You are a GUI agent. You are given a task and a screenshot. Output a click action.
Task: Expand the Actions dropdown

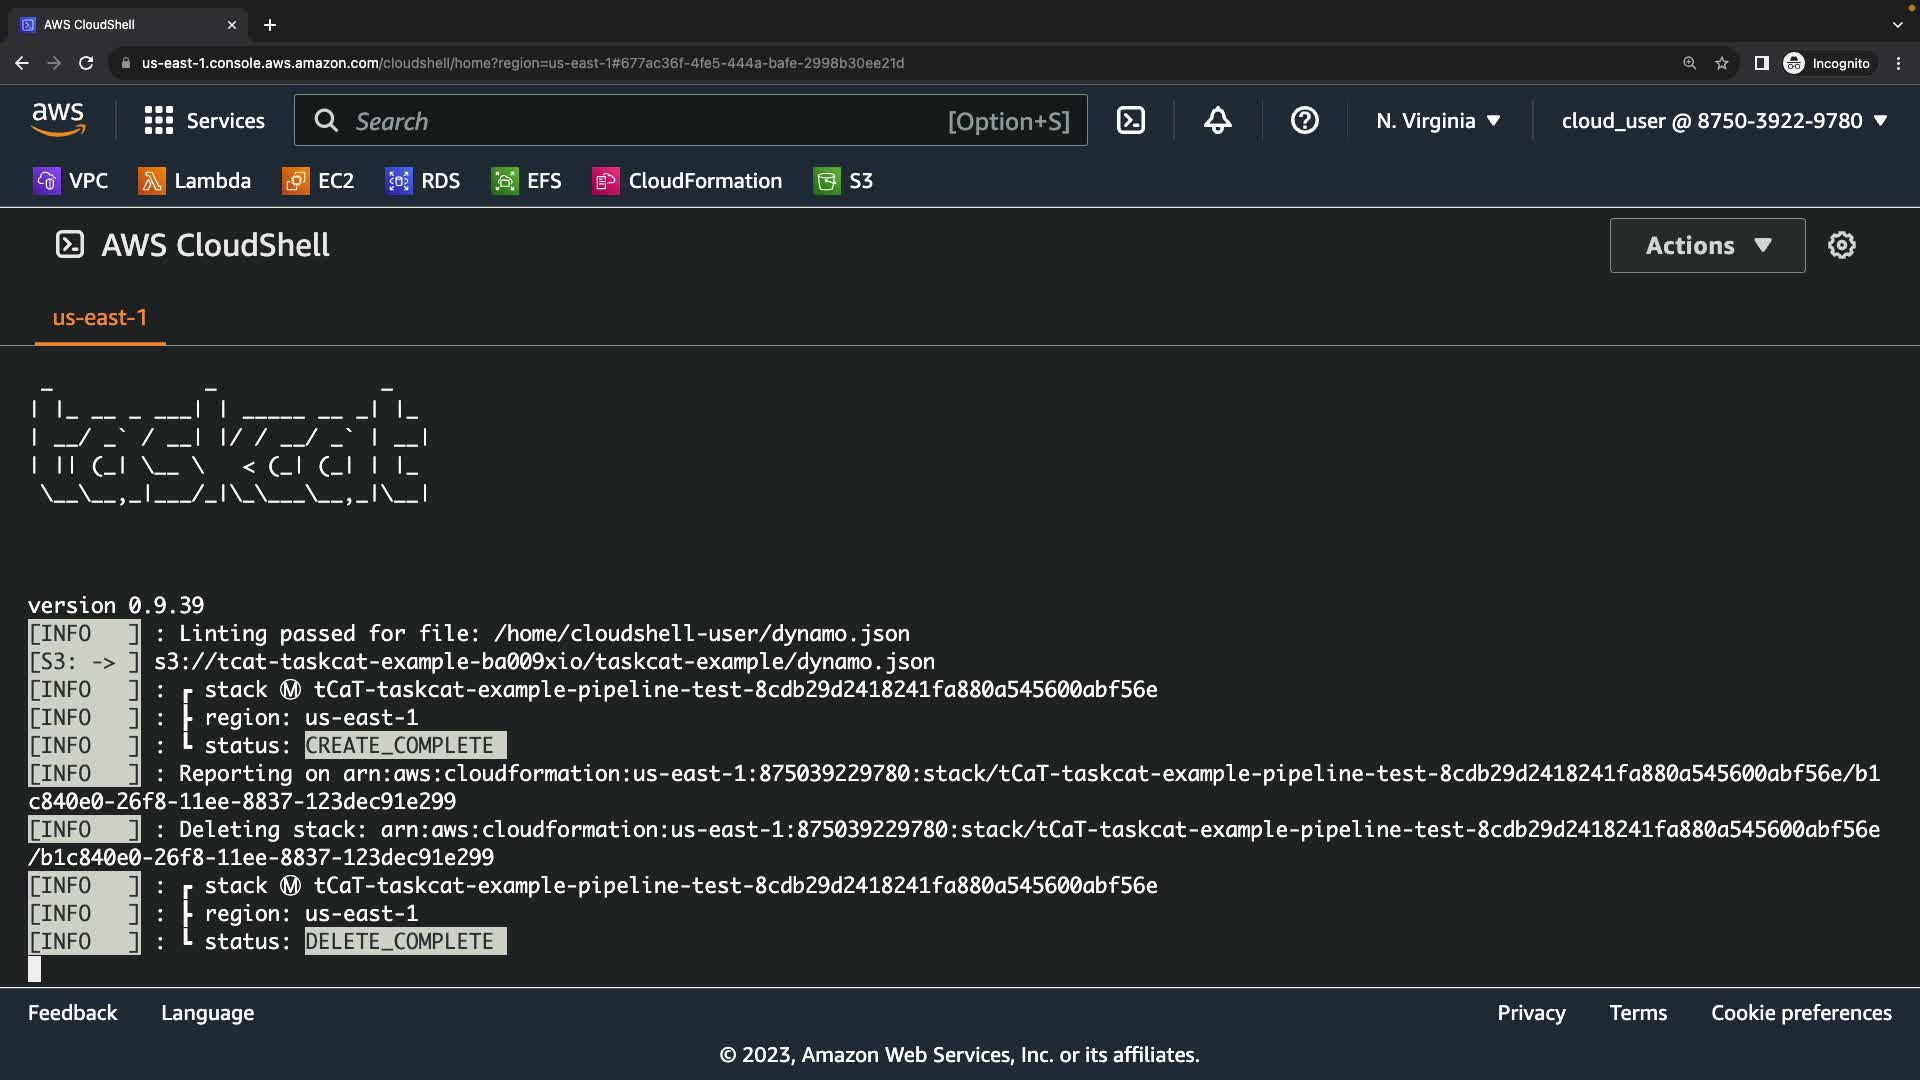click(1707, 245)
